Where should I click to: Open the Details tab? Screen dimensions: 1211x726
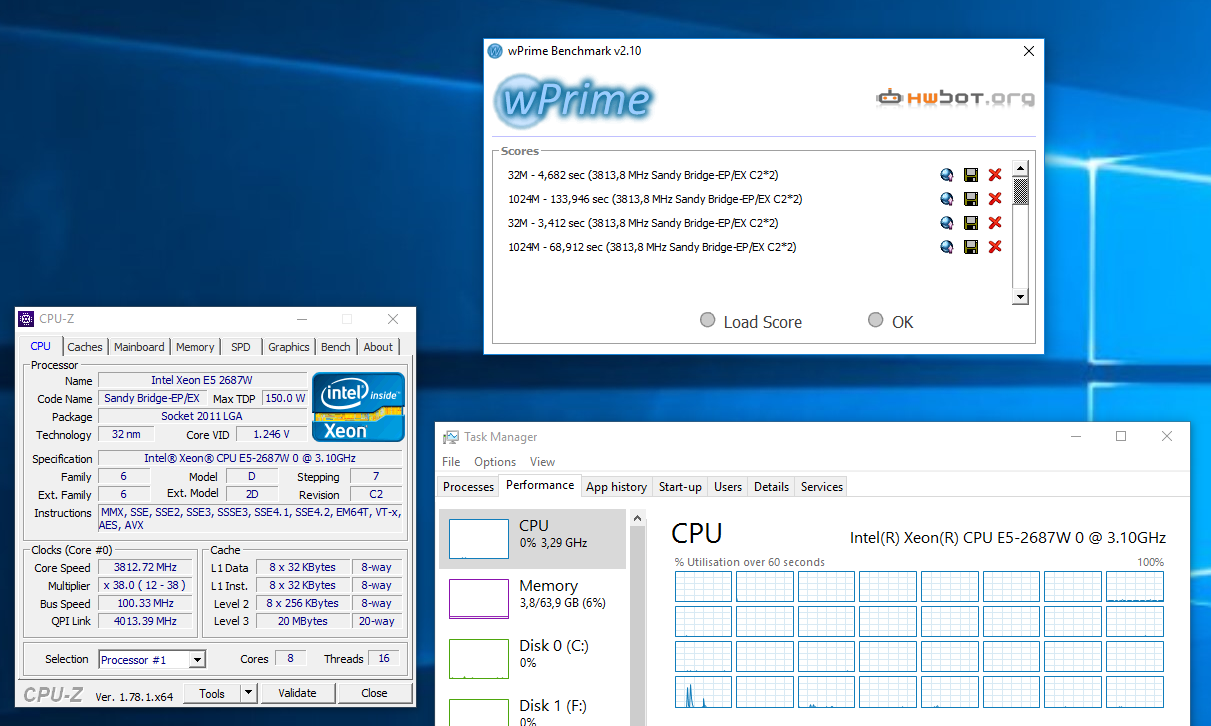point(771,487)
